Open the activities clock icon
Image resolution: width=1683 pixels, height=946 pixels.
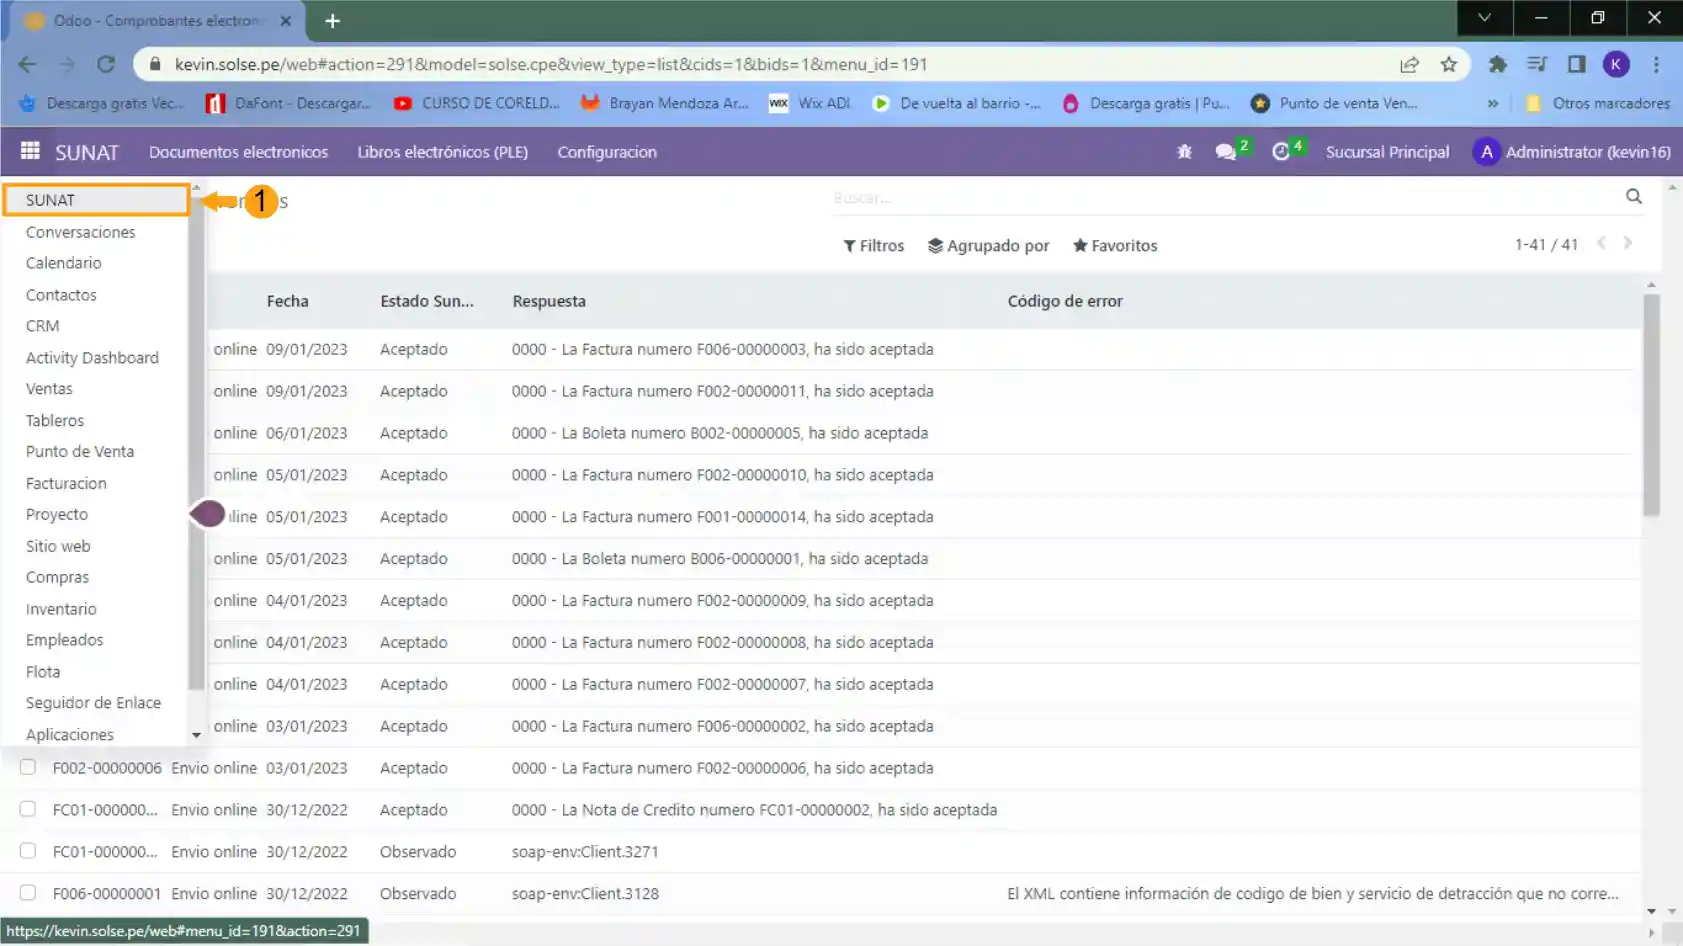[x=1281, y=152]
